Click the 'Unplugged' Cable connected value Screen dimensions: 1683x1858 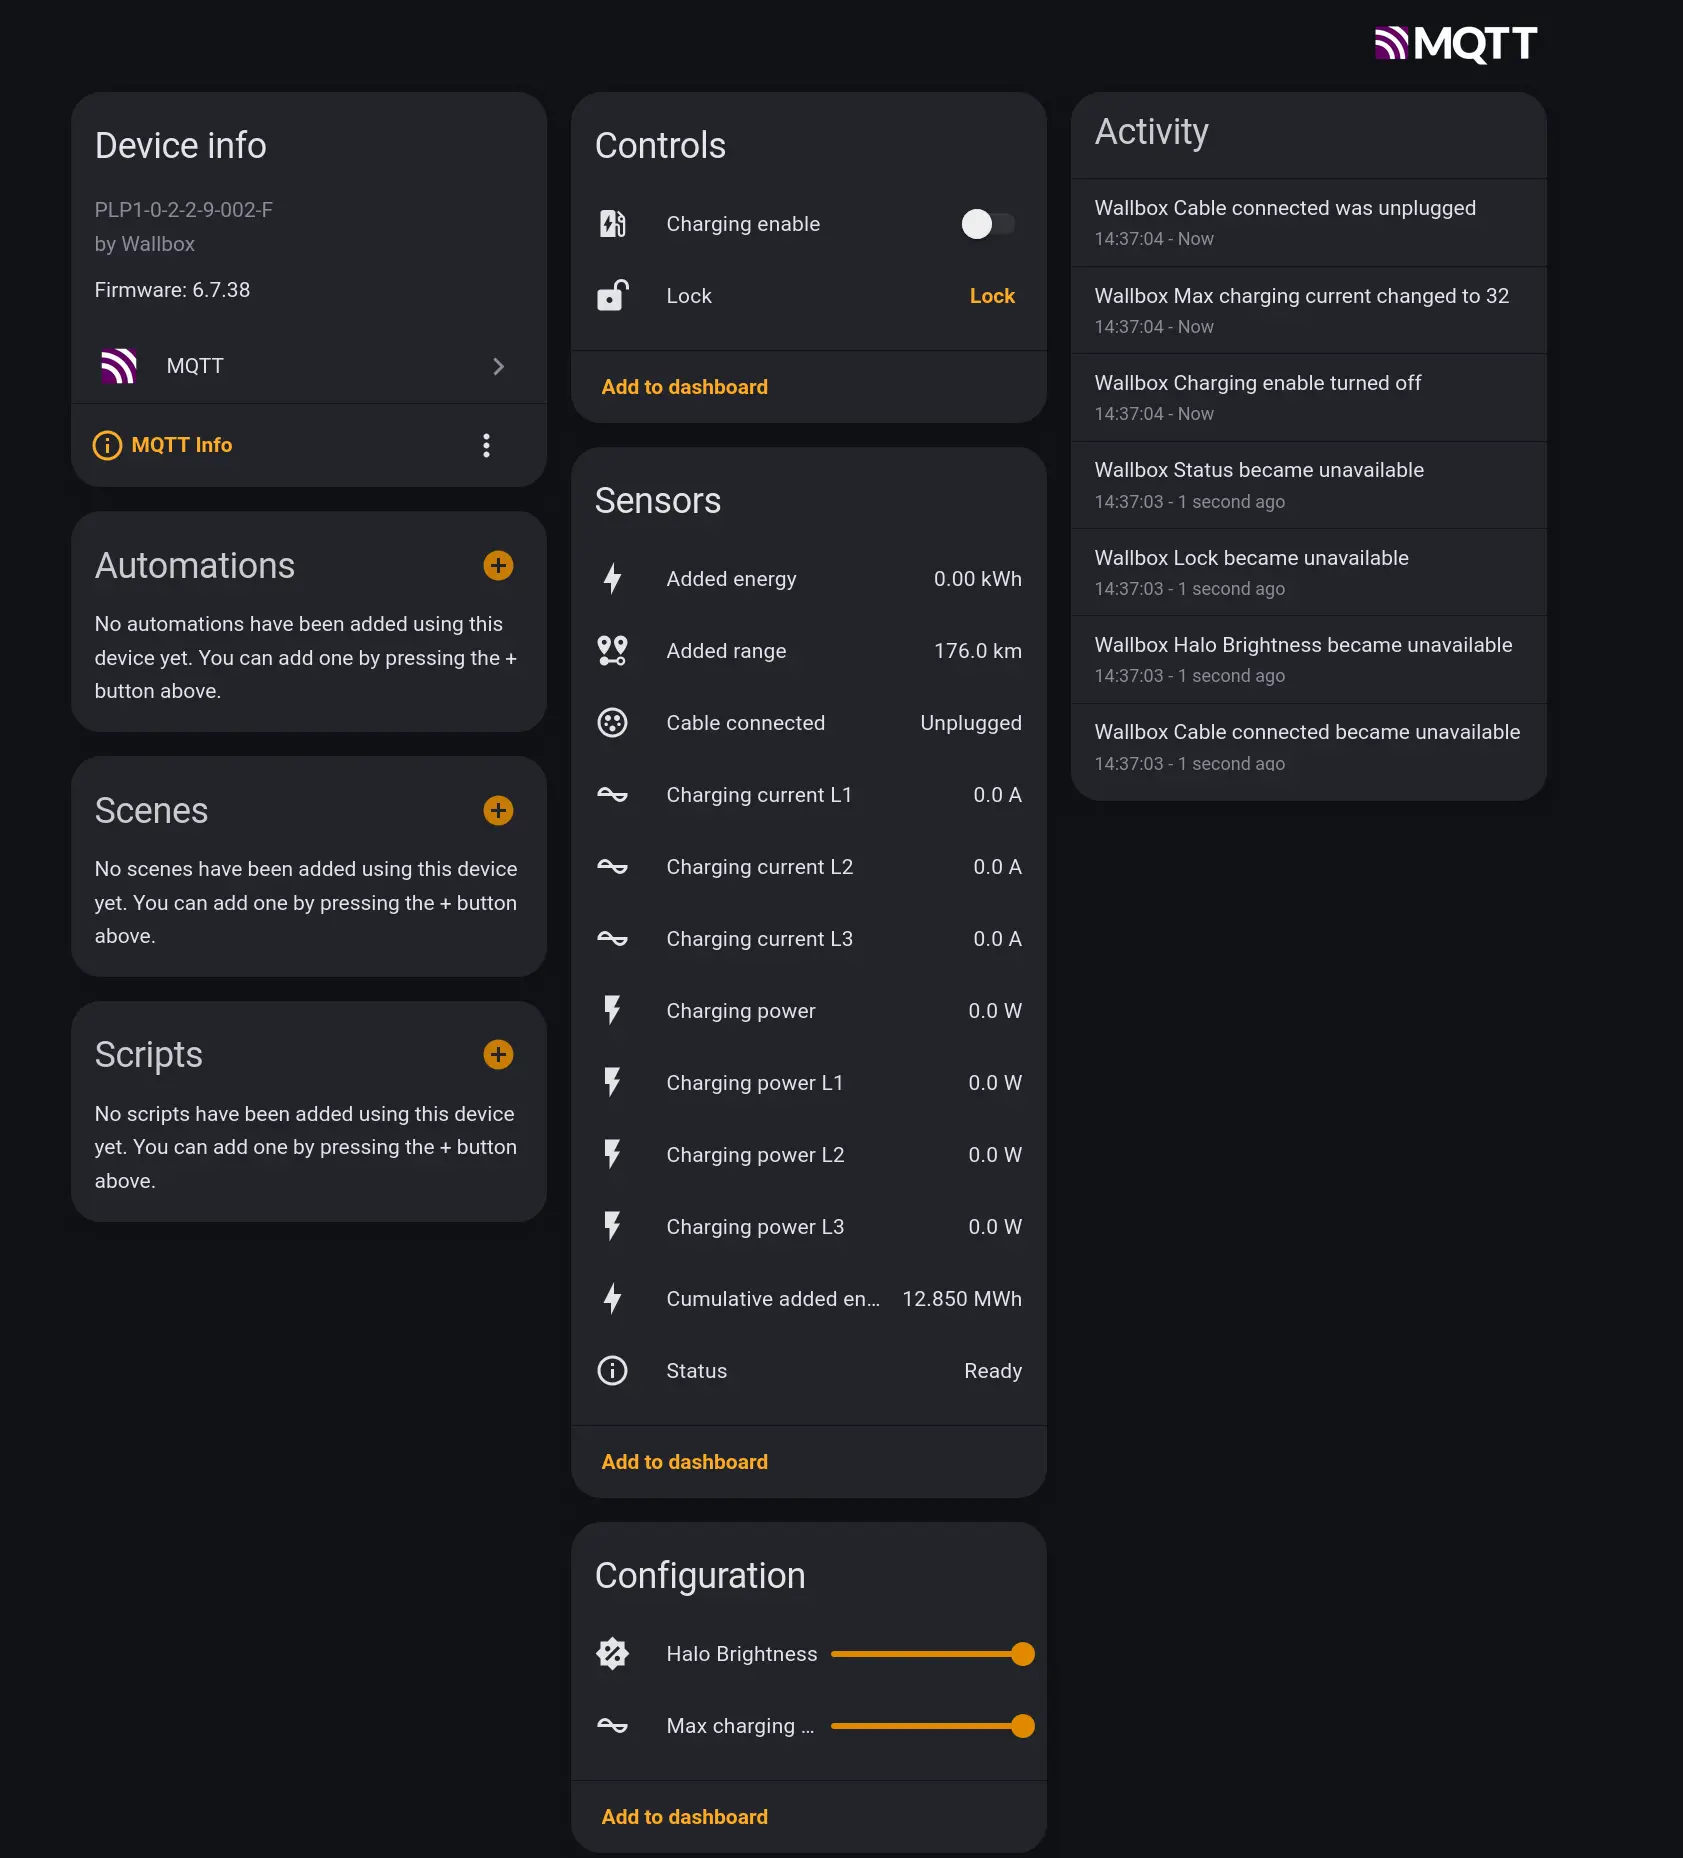tap(970, 723)
